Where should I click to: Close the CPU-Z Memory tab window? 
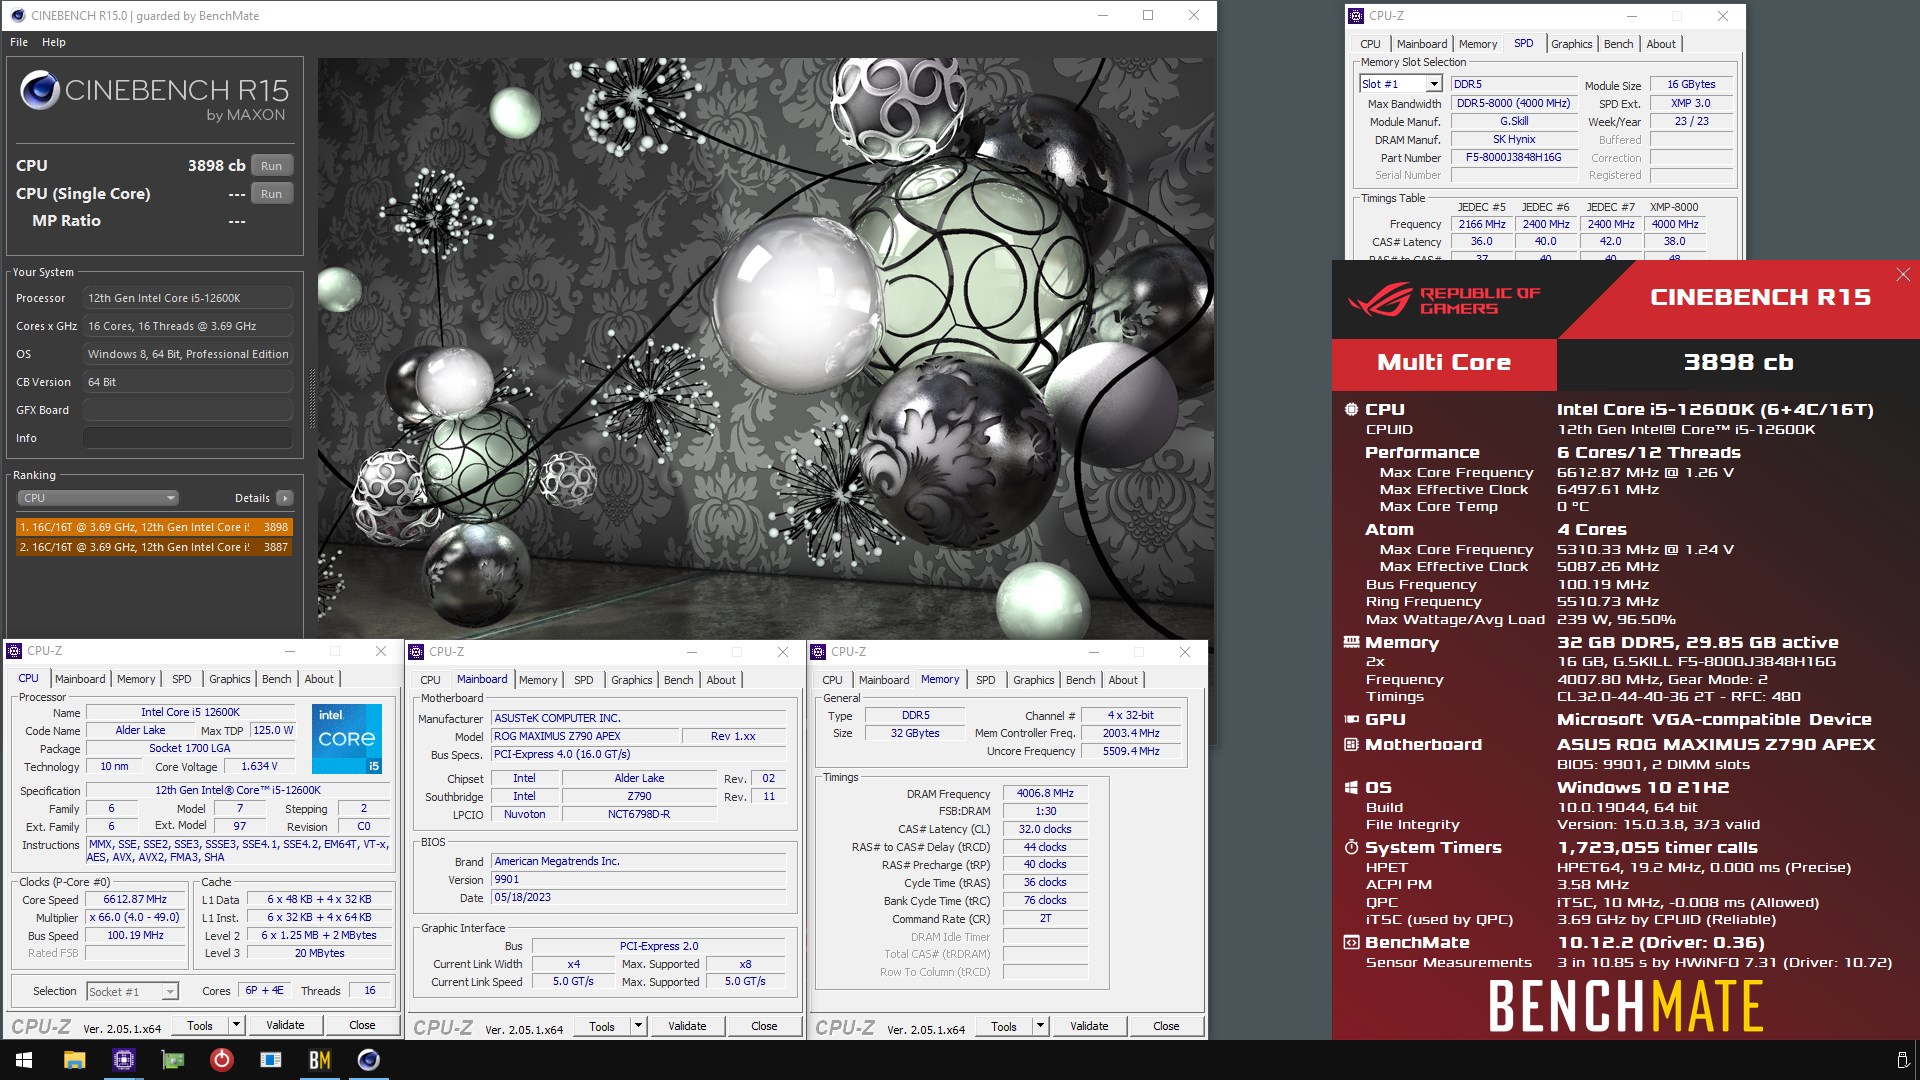1184,652
